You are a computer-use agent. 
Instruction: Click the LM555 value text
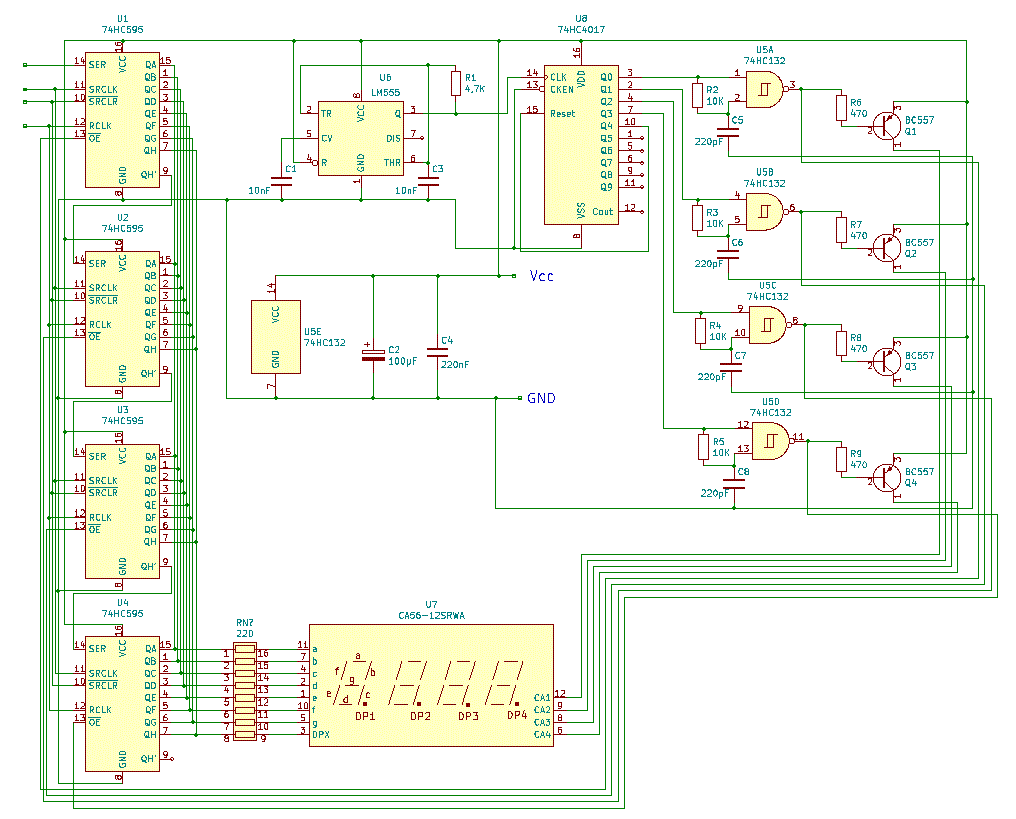386,93
